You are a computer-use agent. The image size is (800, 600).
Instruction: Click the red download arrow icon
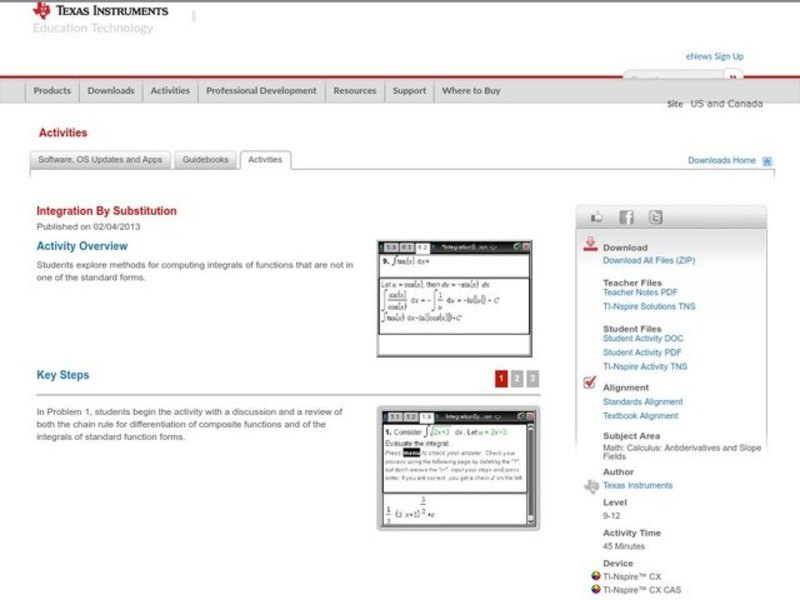[590, 244]
